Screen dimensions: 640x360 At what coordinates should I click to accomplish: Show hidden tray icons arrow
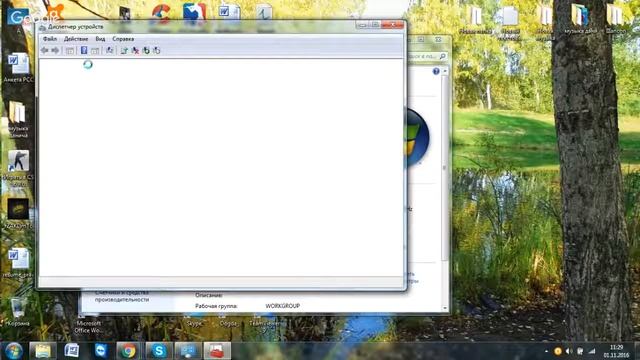click(x=546, y=351)
